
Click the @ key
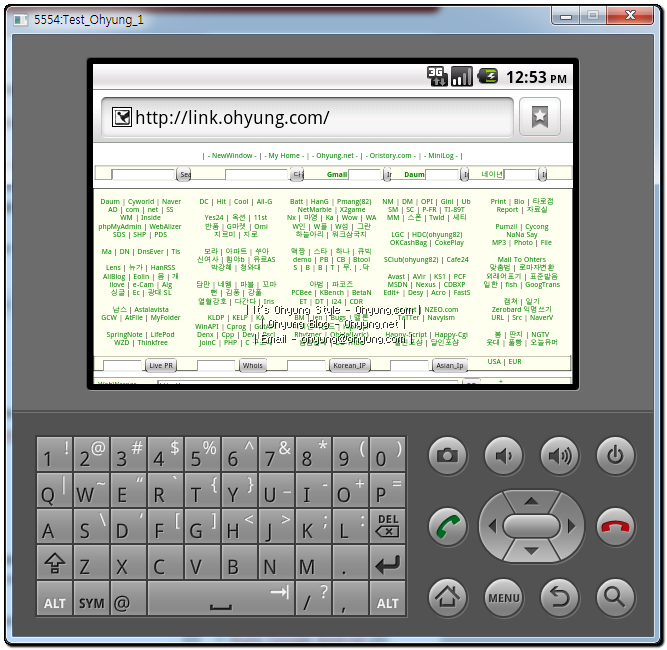tap(128, 599)
